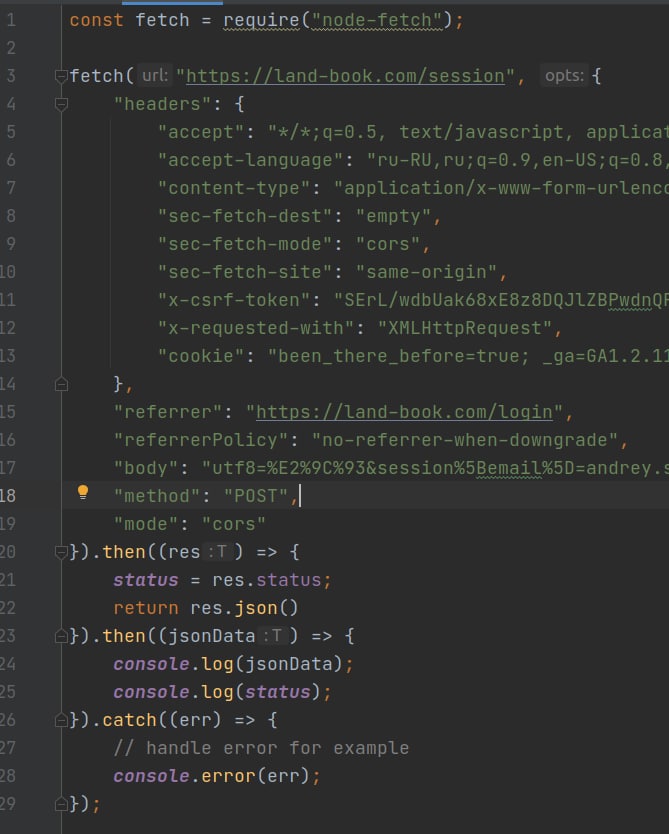Fold the jsonData then callback
Screen dimensions: 669x834
61,636
